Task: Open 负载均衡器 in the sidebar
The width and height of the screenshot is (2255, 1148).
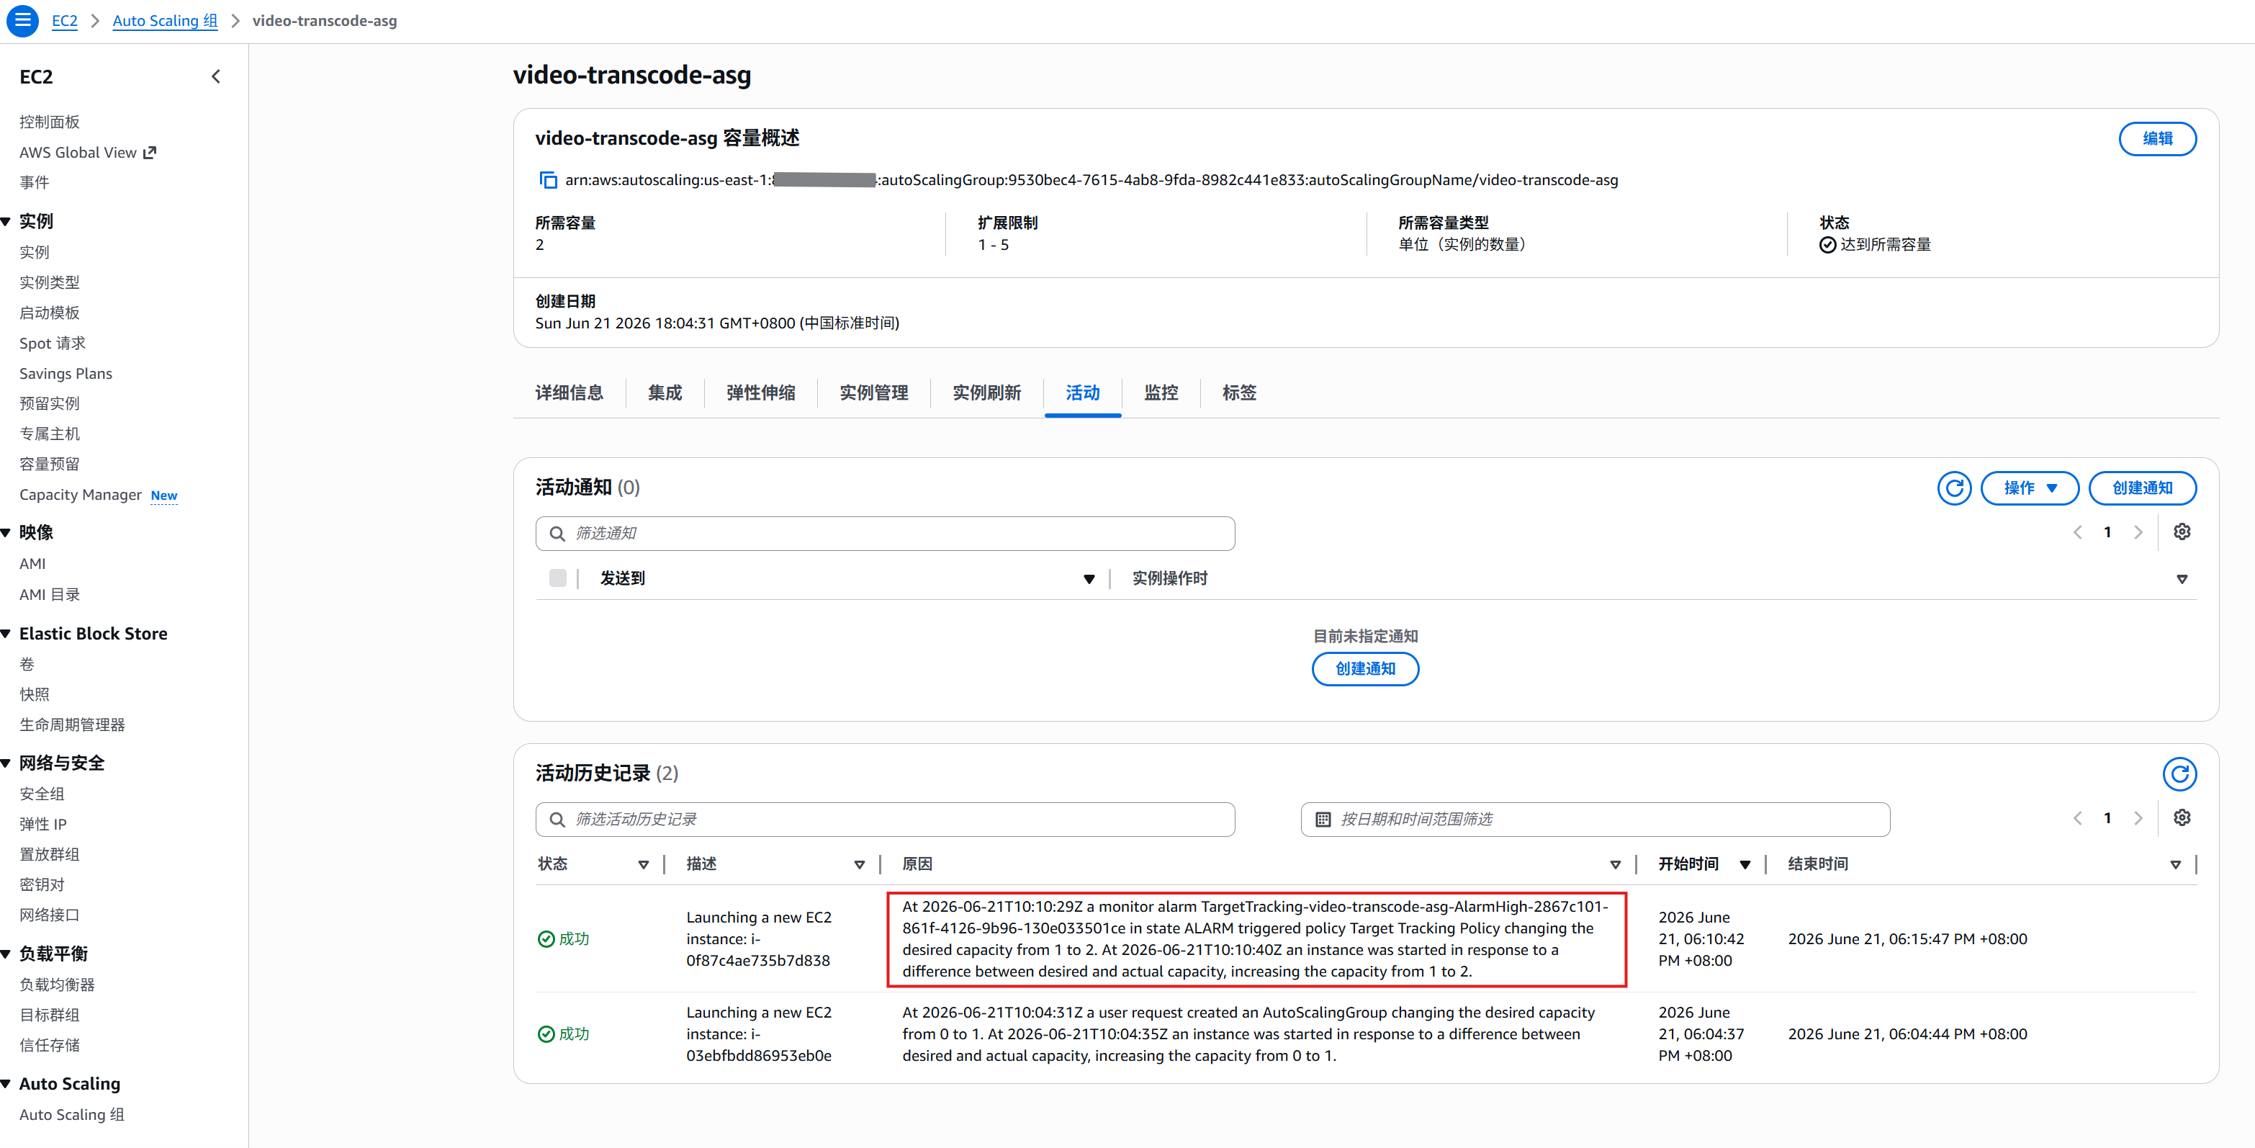Action: click(x=57, y=985)
